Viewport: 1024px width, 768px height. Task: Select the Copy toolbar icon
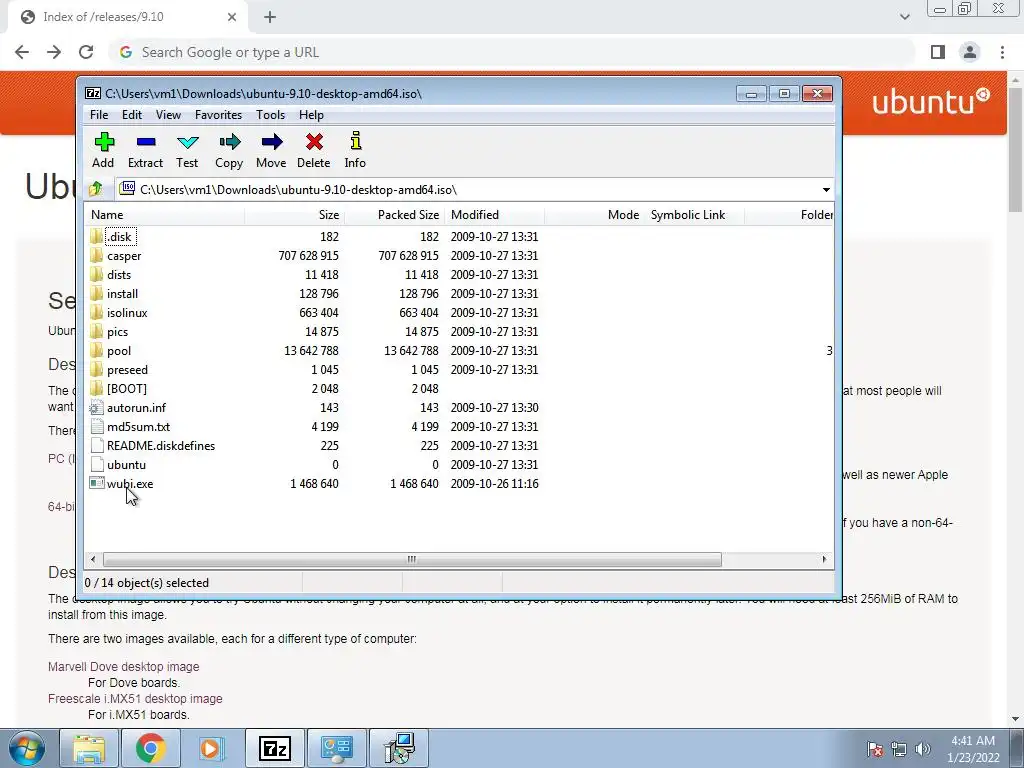(229, 150)
